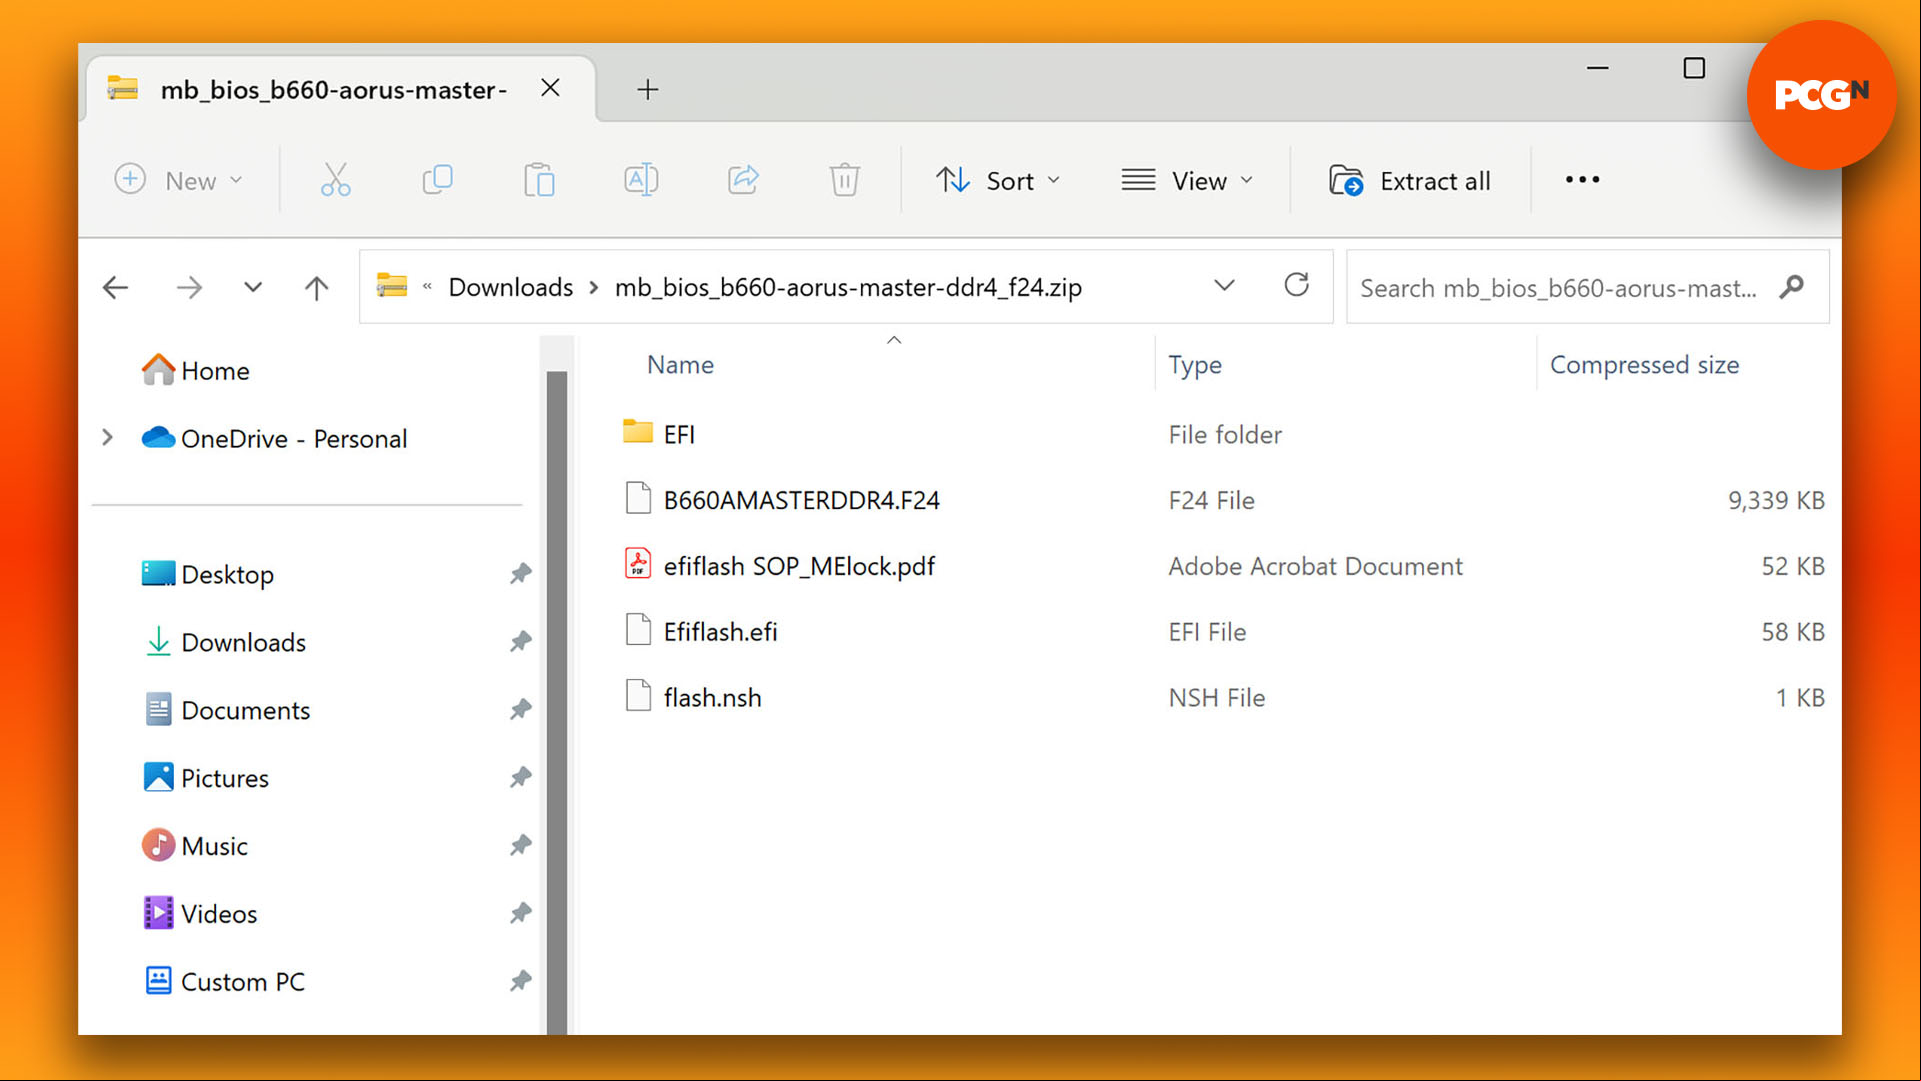Unpin Desktop using its pin icon
This screenshot has width=1921, height=1081.
click(x=520, y=574)
